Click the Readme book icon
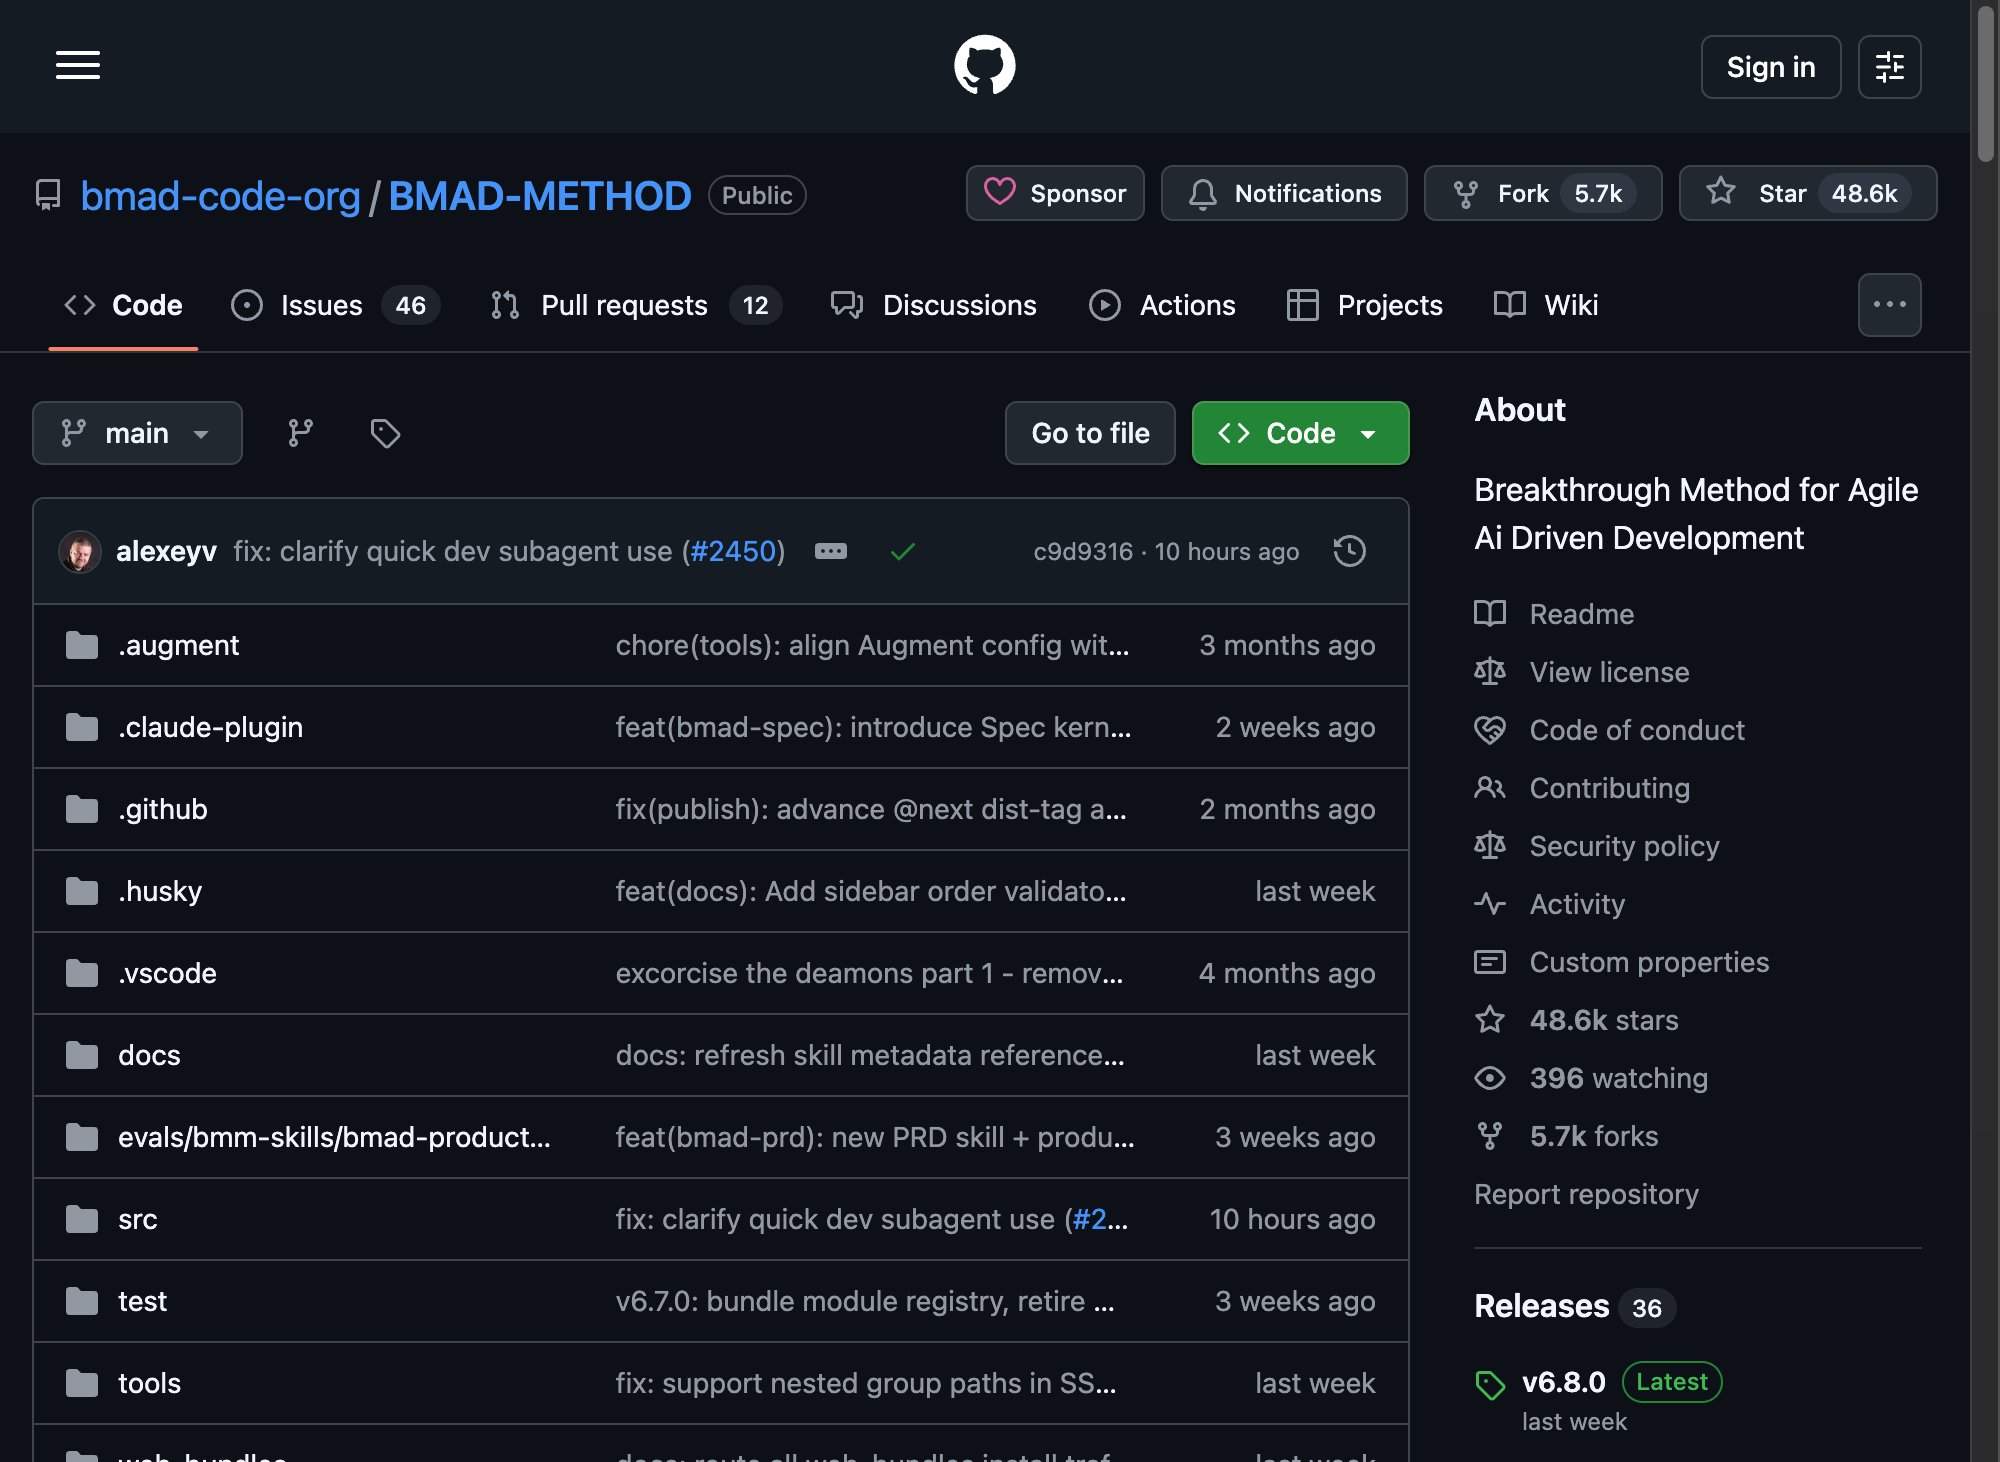This screenshot has height=1462, width=2000. coord(1490,613)
